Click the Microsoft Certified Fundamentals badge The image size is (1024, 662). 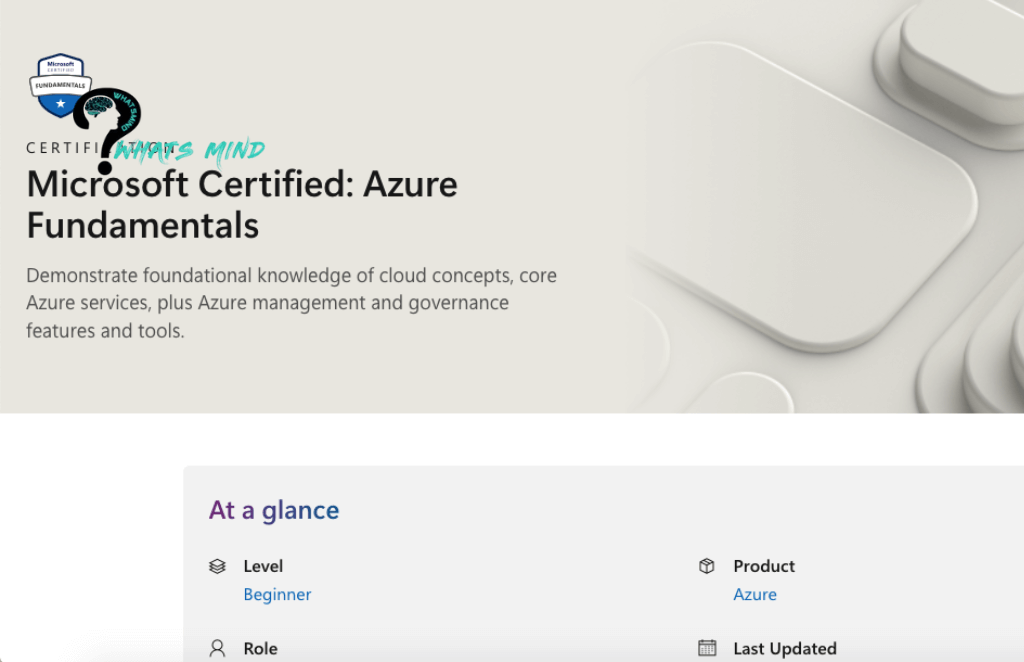[60, 85]
